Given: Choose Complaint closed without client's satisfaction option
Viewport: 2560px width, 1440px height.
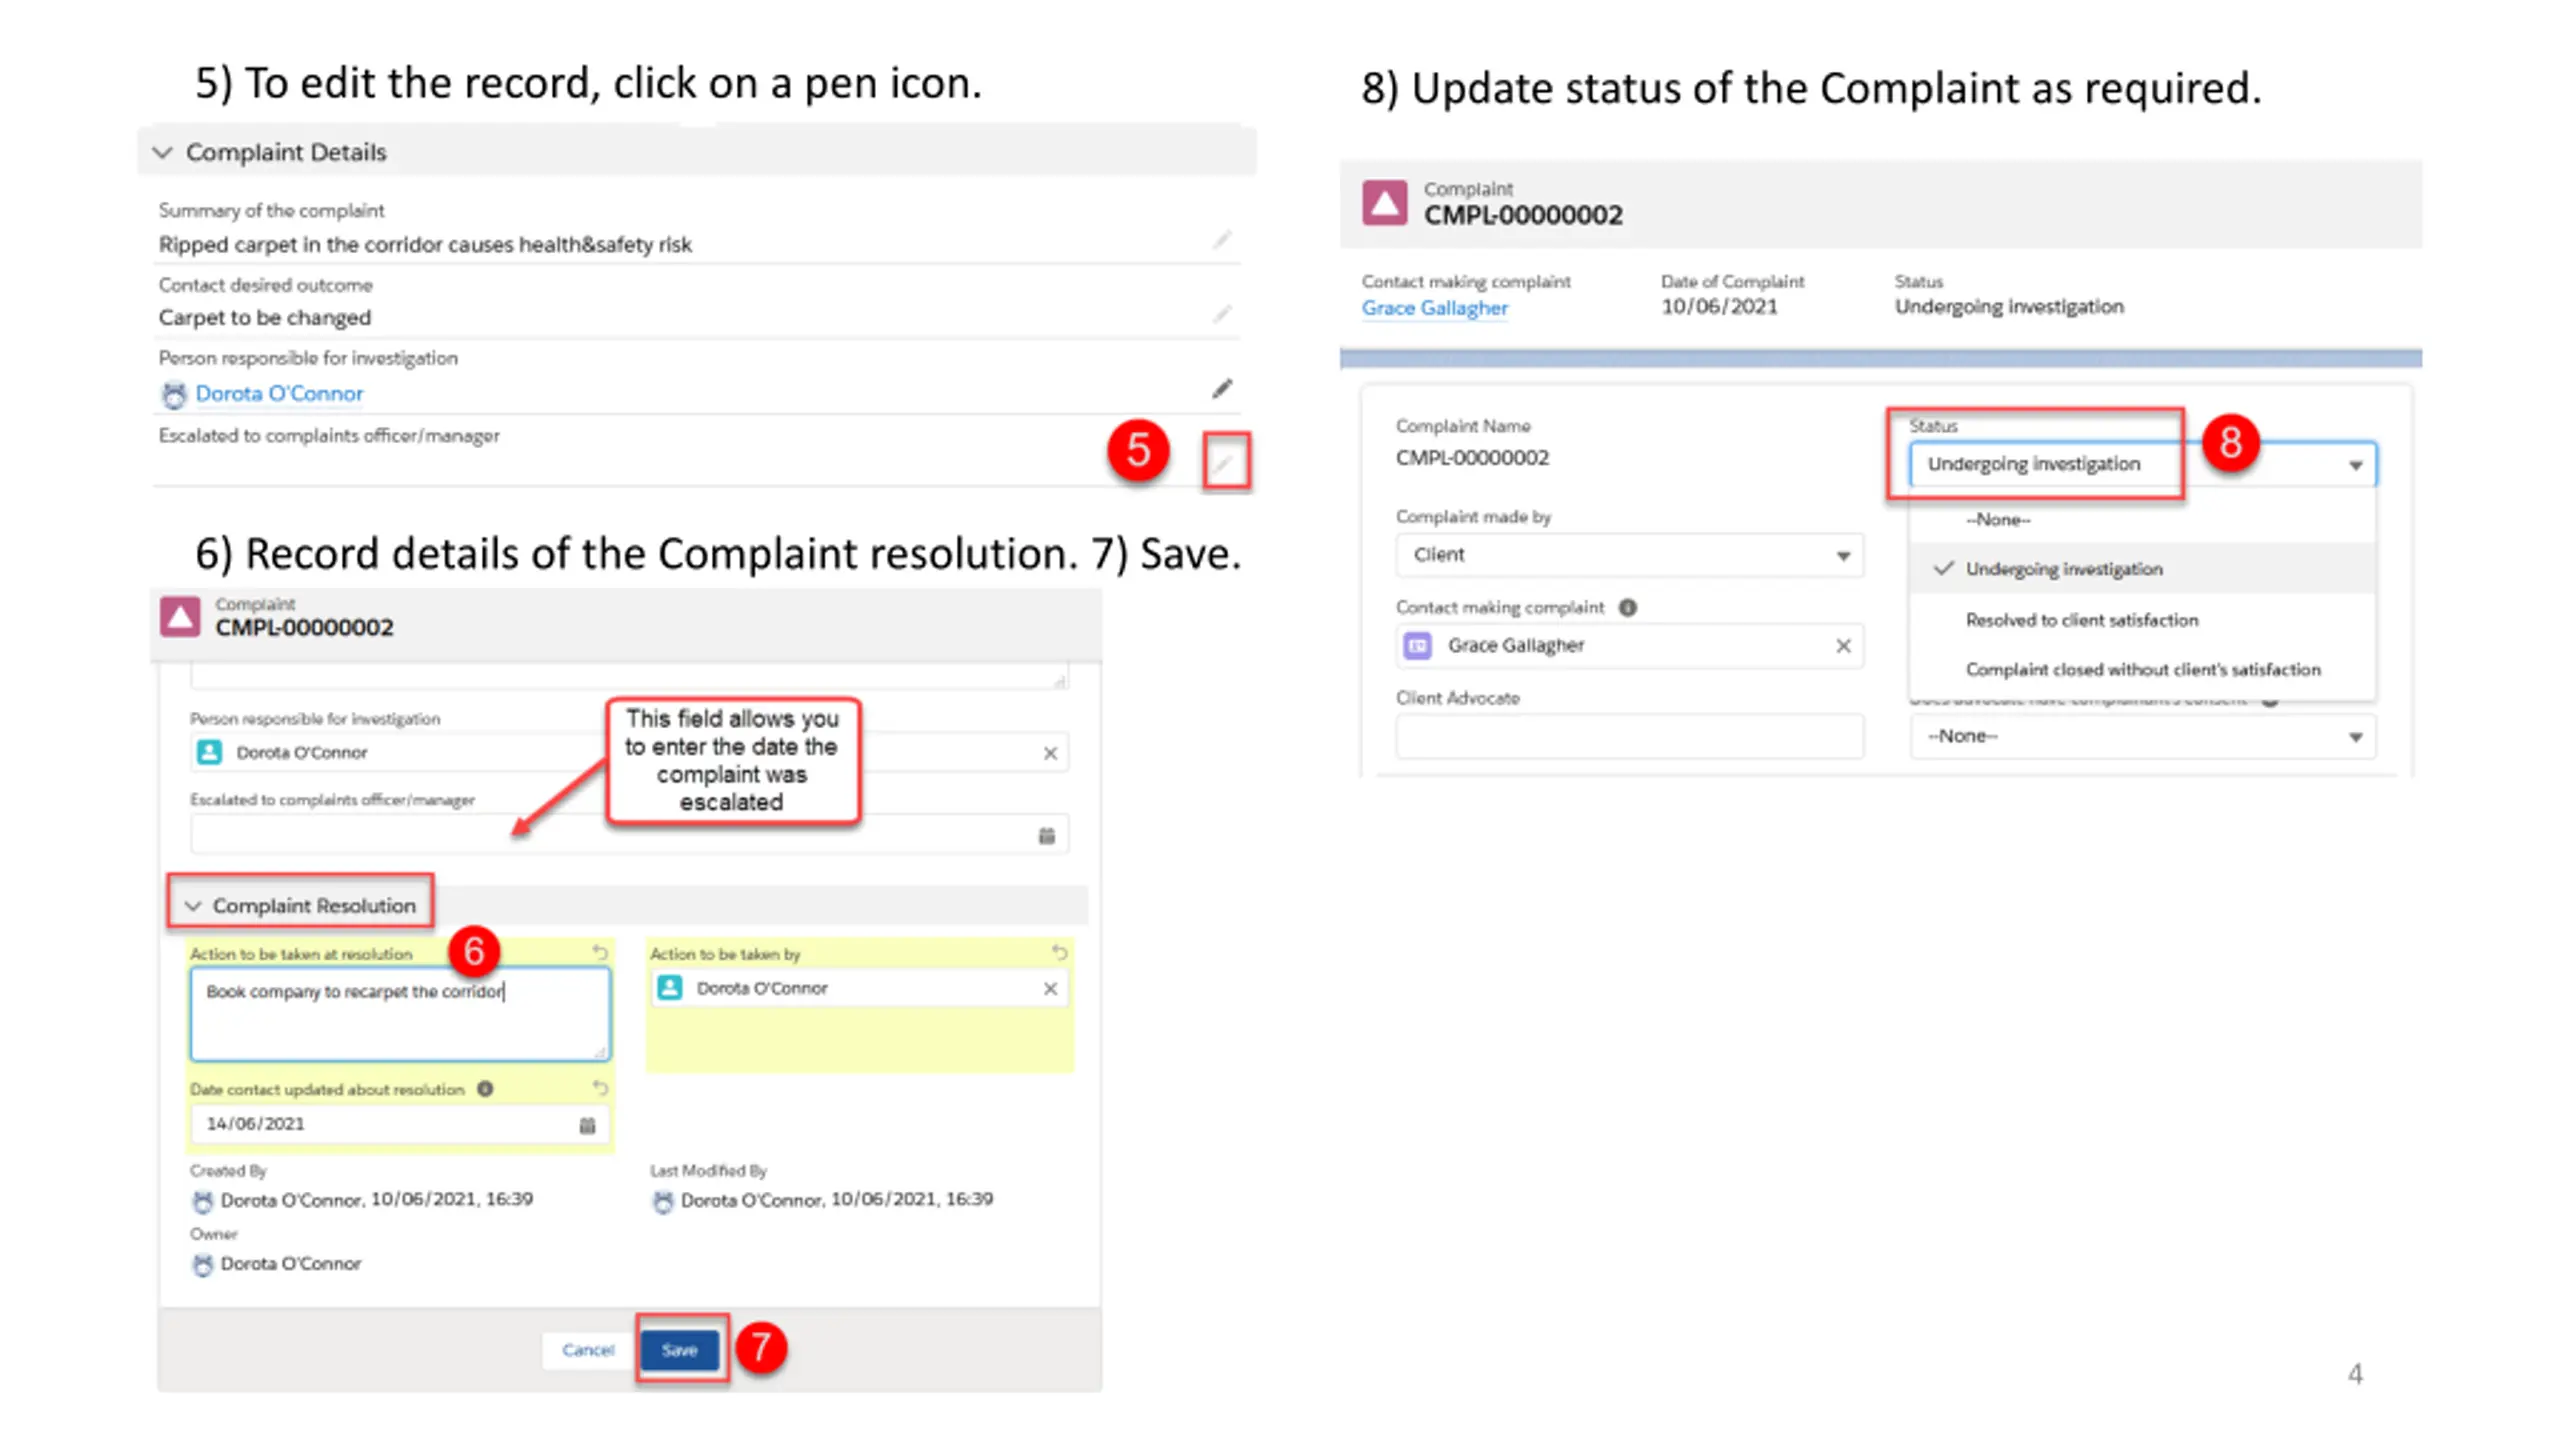Looking at the screenshot, I should click(x=2142, y=669).
